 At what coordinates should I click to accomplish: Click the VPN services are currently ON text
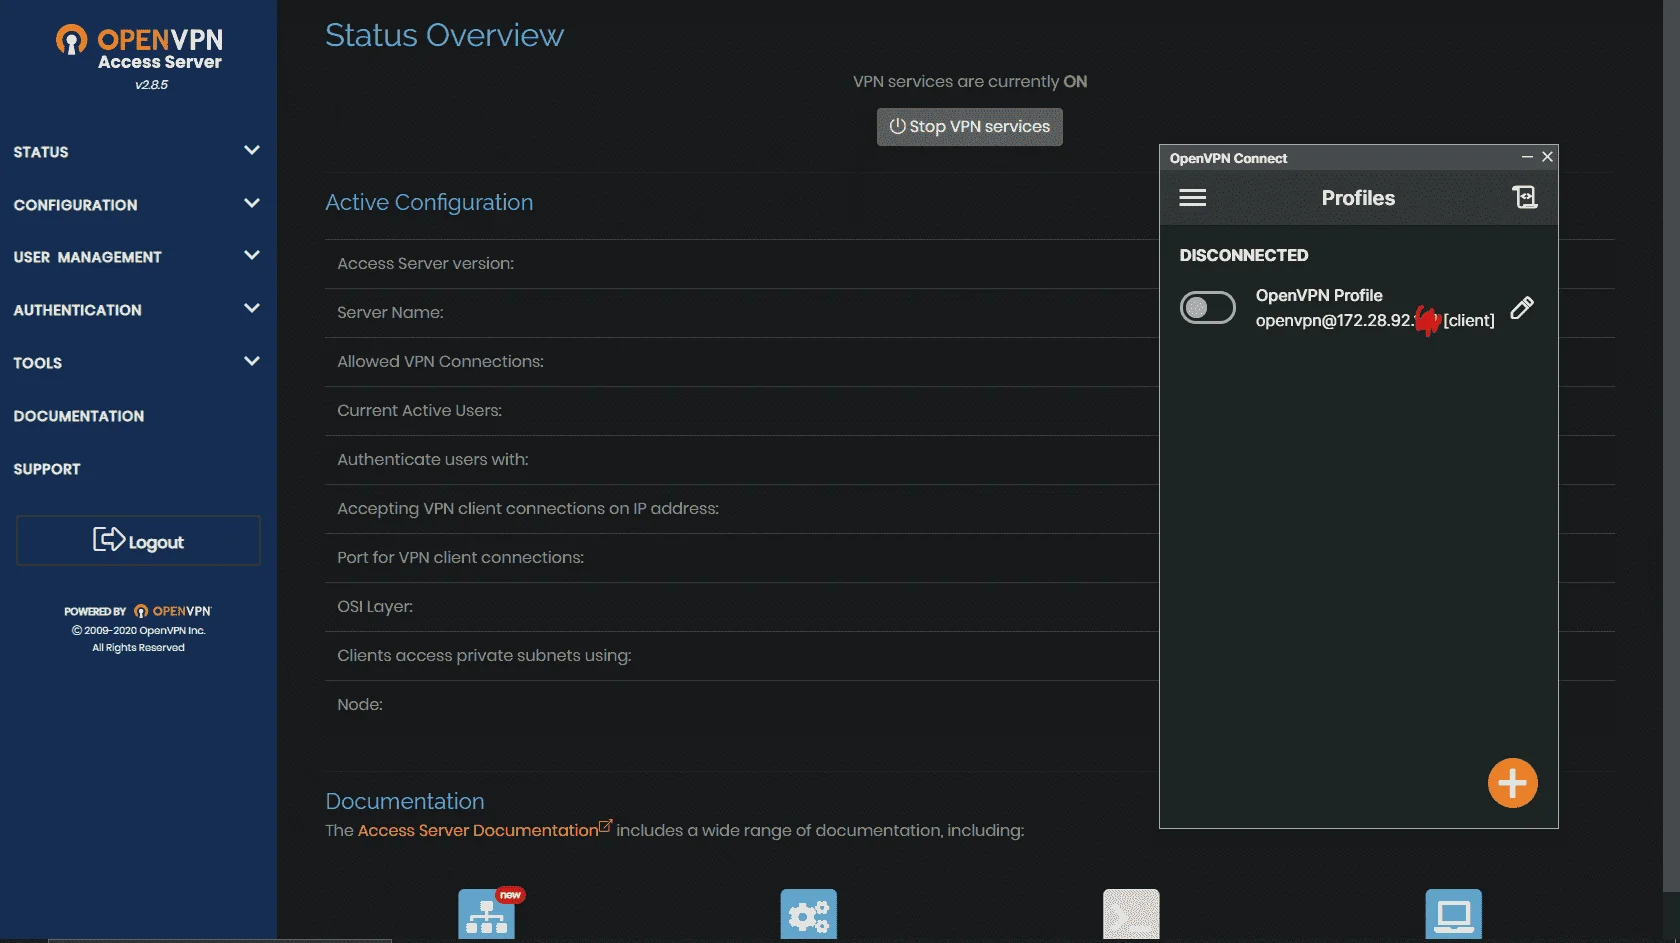969,82
